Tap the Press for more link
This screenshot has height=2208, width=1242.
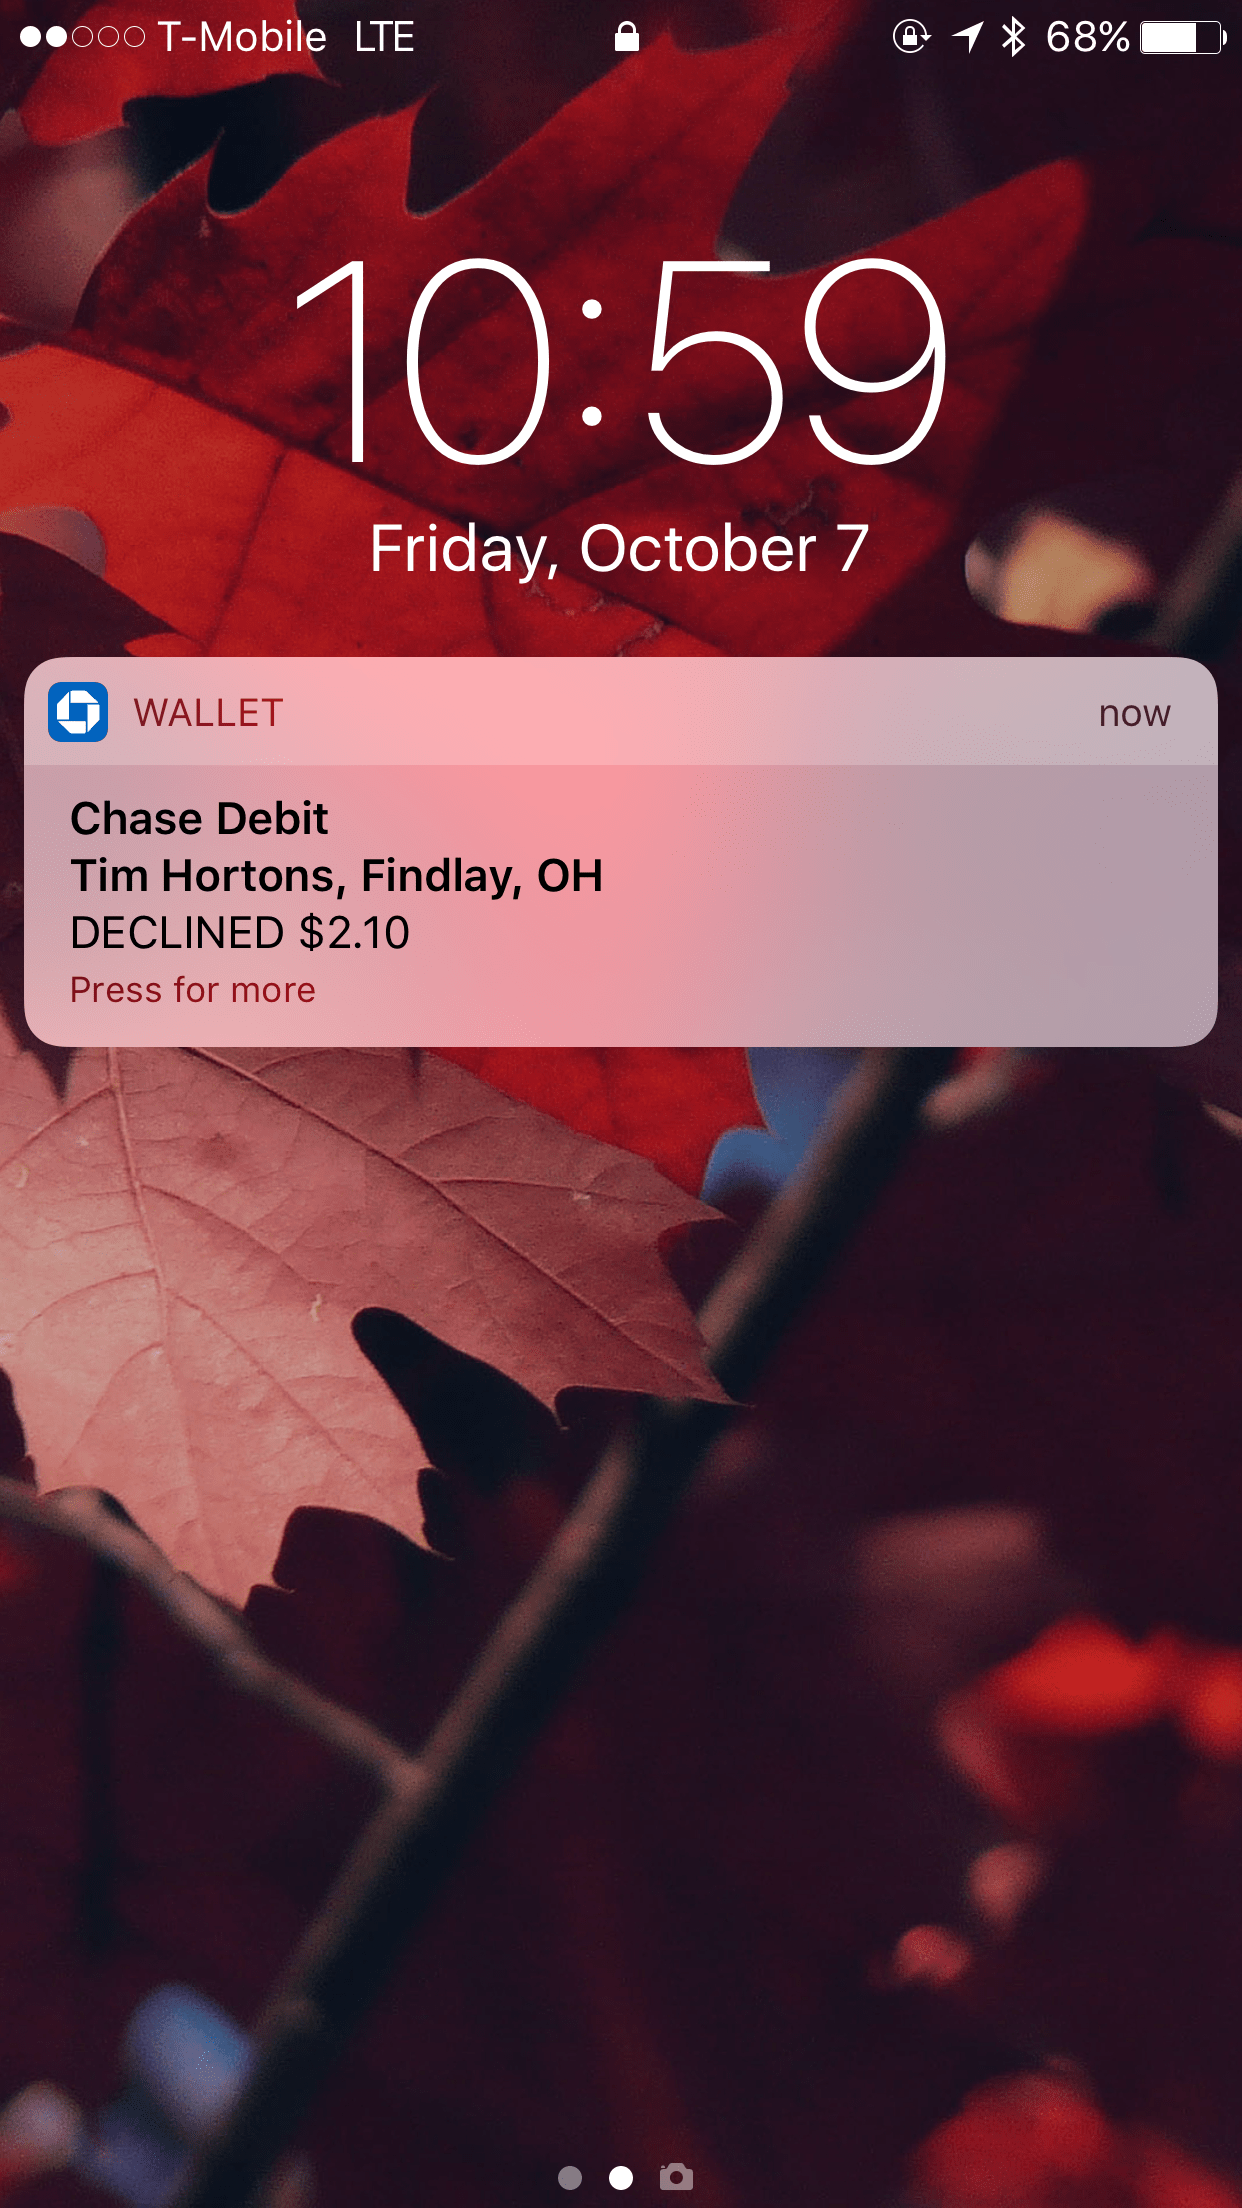pyautogui.click(x=193, y=990)
